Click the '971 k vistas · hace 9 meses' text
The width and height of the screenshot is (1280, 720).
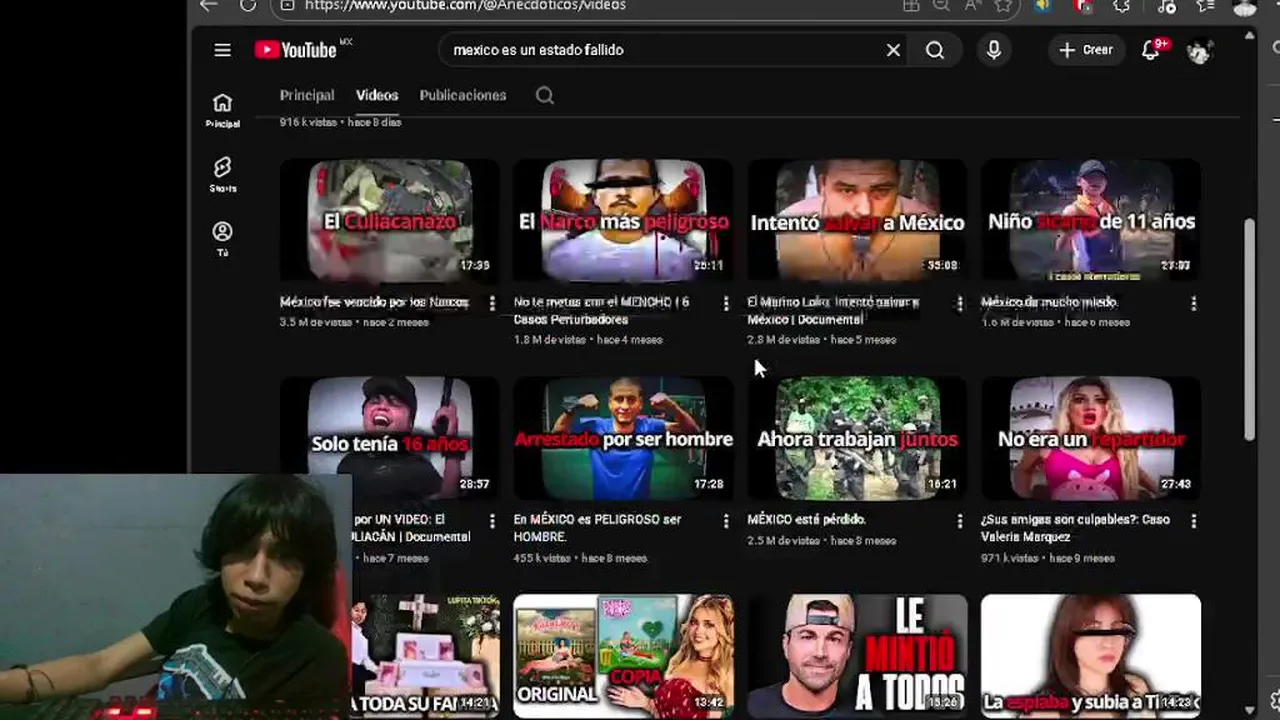point(1048,558)
